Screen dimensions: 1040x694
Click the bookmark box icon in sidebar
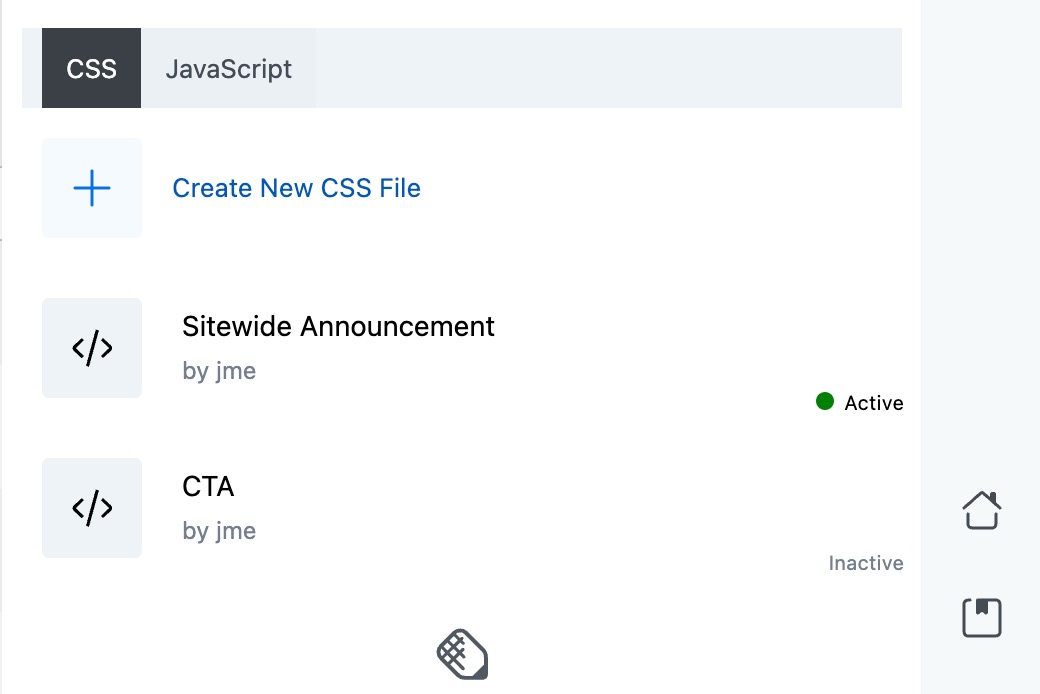point(981,618)
